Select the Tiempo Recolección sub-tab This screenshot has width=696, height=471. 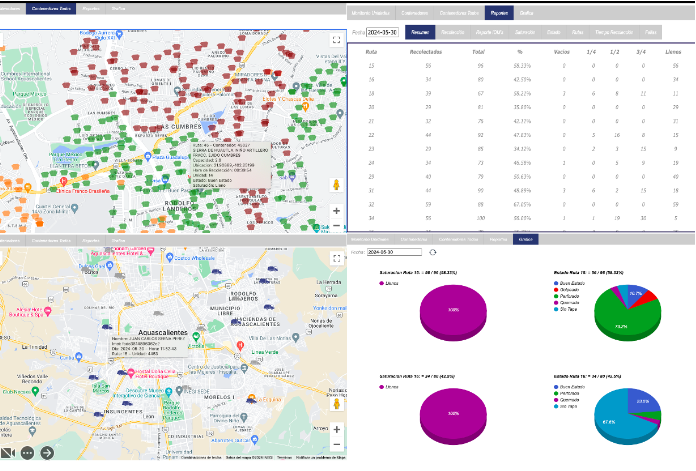point(614,32)
